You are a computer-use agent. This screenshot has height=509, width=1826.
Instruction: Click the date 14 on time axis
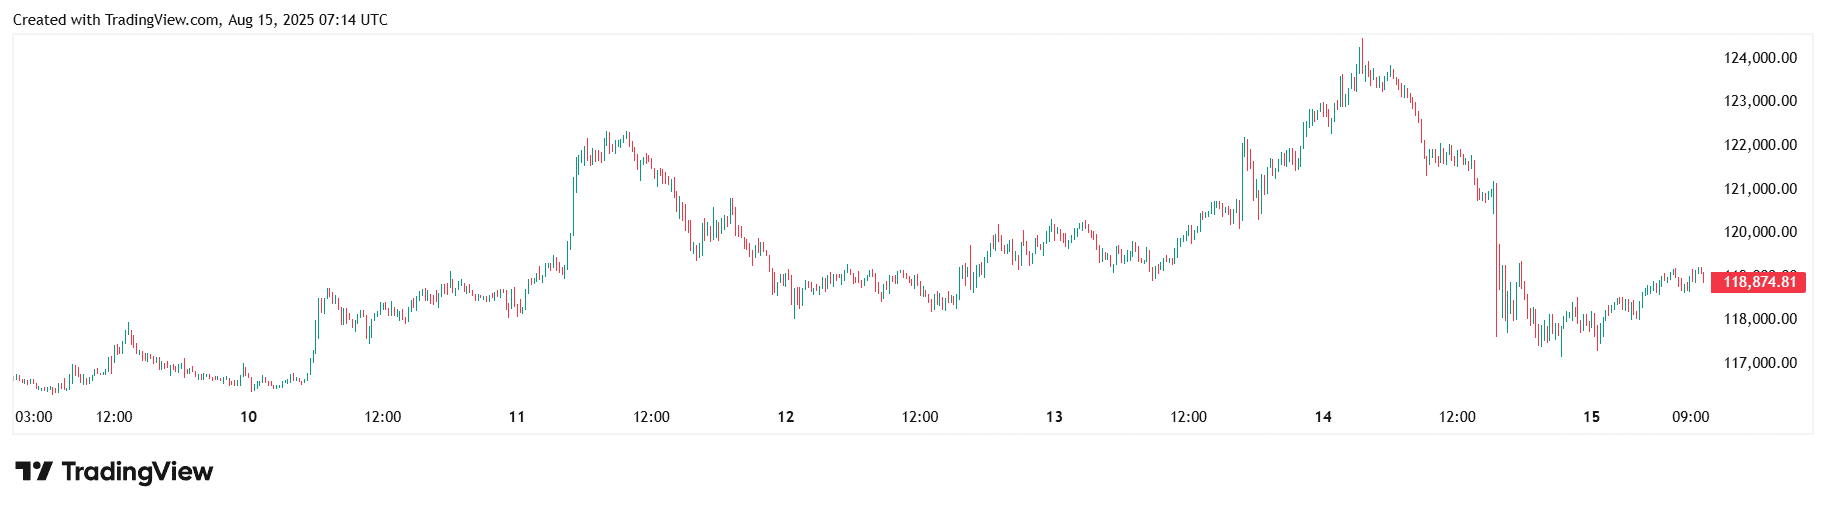(1323, 417)
